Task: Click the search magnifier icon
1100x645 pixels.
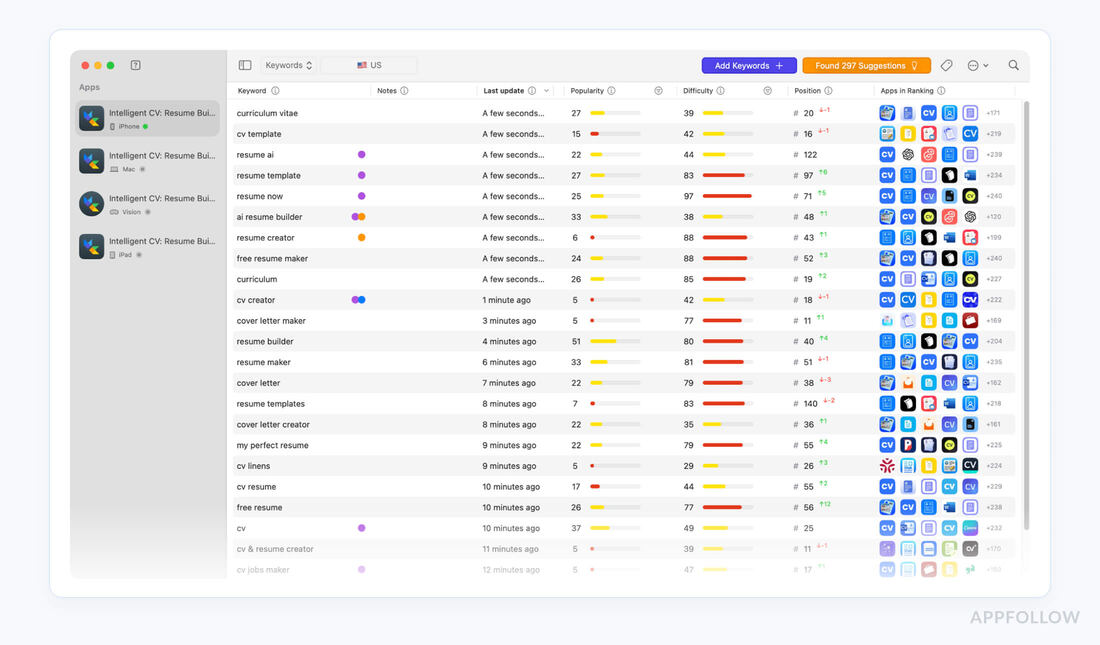Action: pyautogui.click(x=1013, y=65)
